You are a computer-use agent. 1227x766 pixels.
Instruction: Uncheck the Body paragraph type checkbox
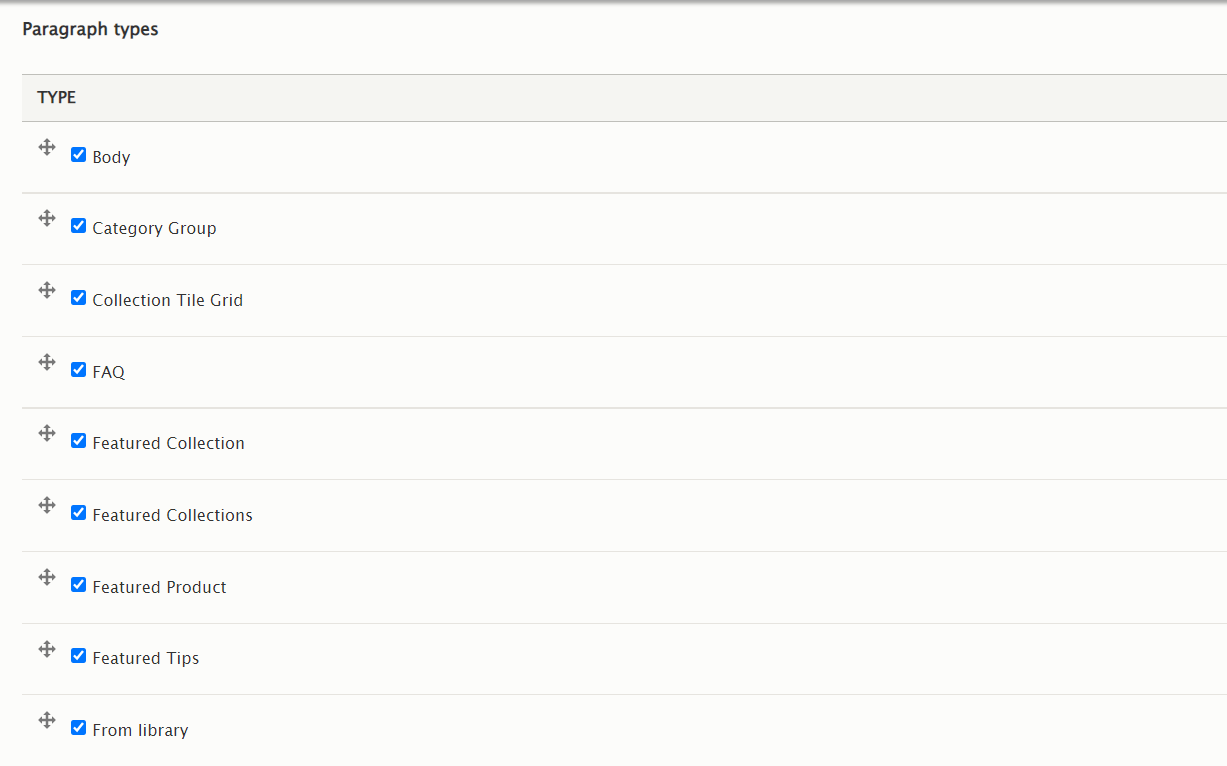click(79, 155)
